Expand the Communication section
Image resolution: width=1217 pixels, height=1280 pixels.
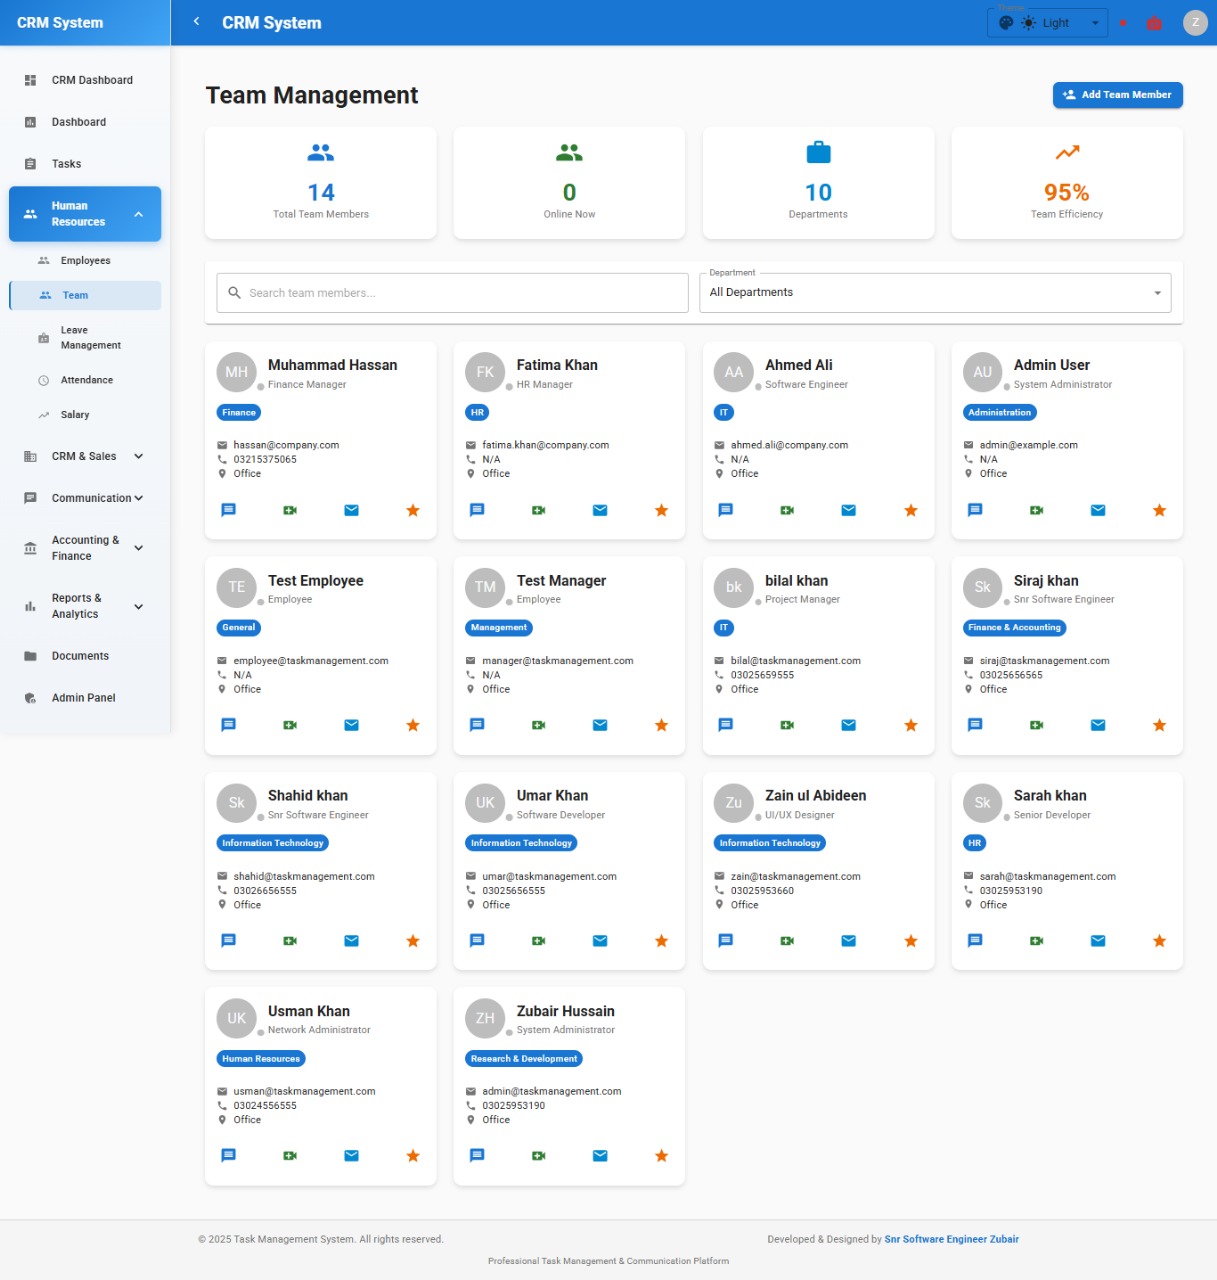tap(85, 498)
